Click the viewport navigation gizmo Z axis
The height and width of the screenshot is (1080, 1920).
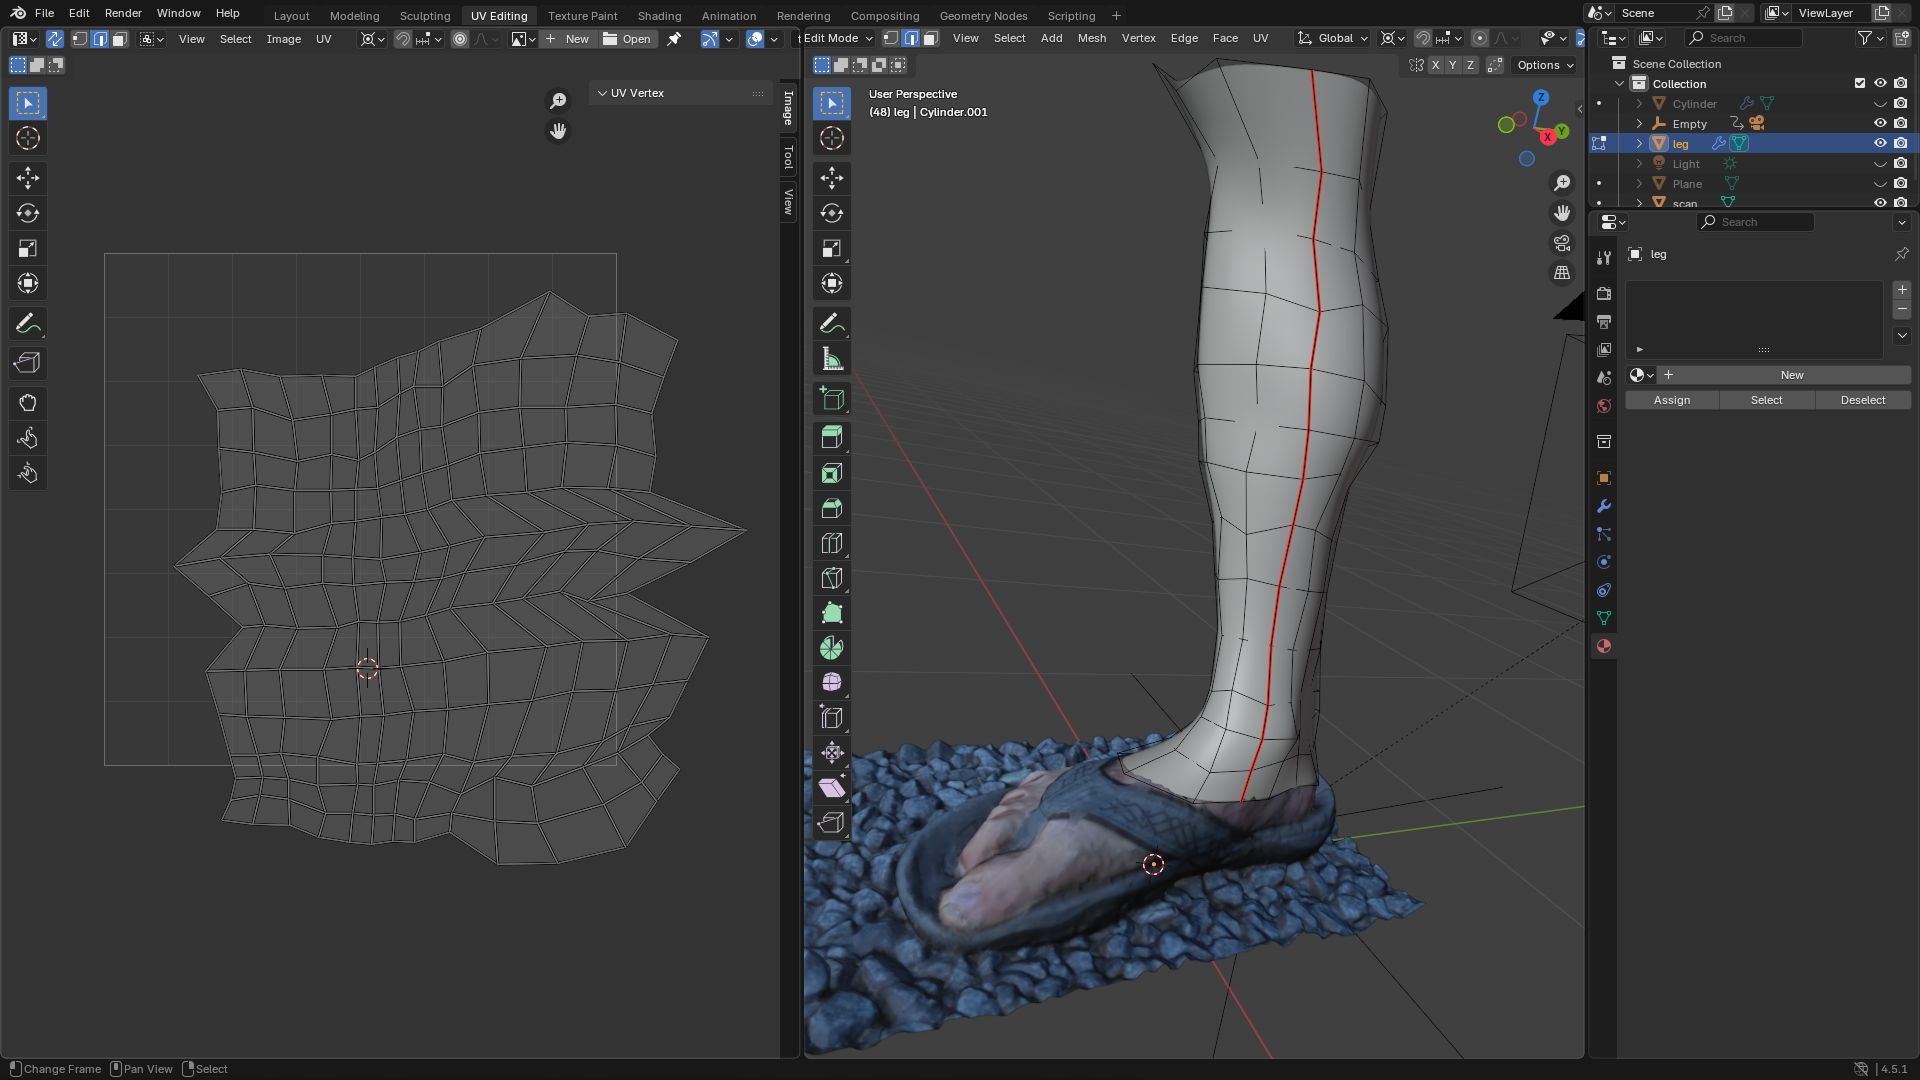click(x=1541, y=97)
